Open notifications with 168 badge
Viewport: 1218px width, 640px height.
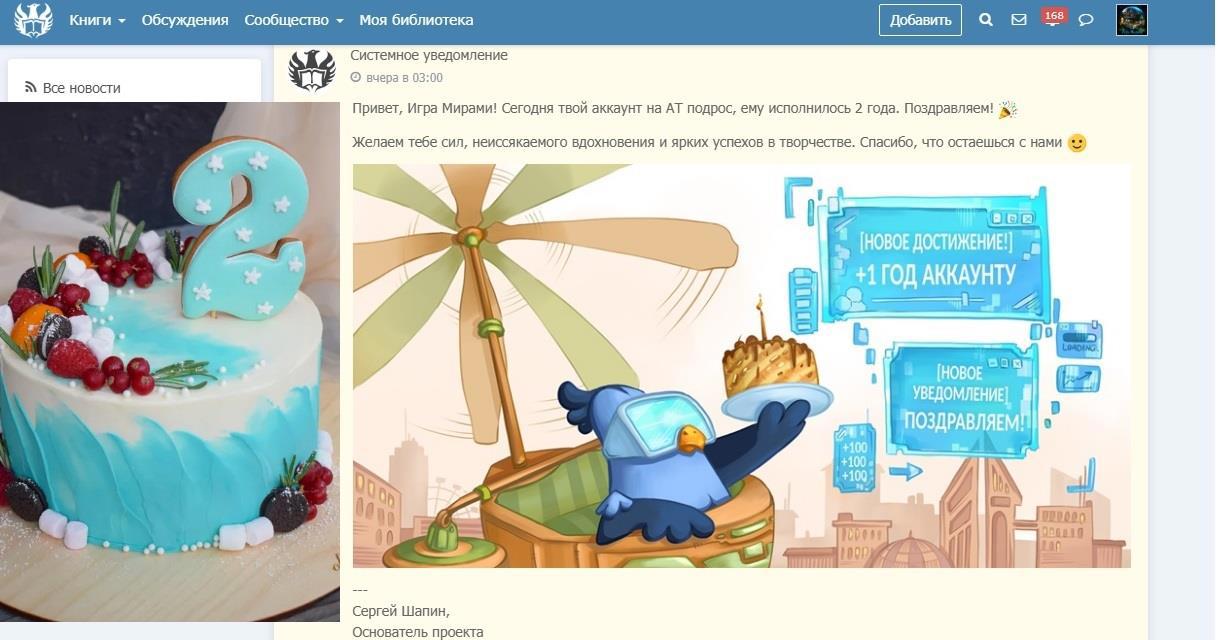click(x=1053, y=18)
